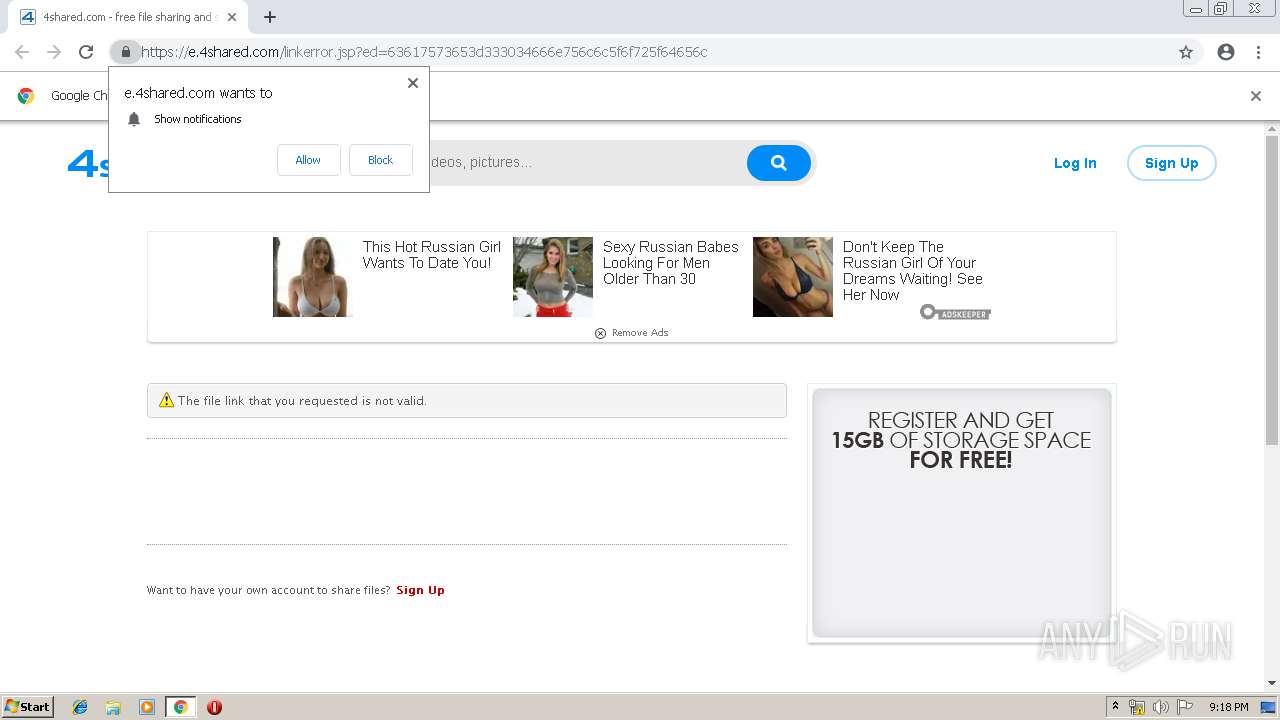Reload the page with the refresh icon
Image resolution: width=1280 pixels, height=720 pixels.
click(86, 52)
